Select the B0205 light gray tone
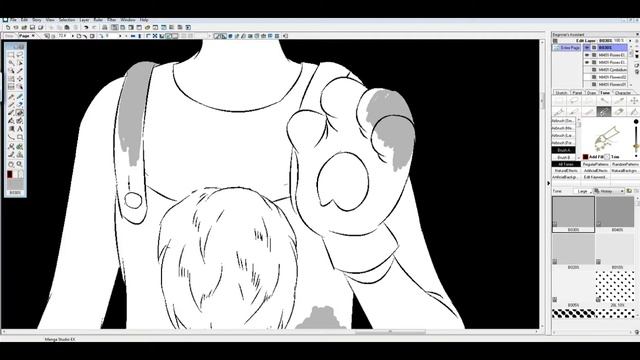This screenshot has height=360, width=640. pyautogui.click(x=573, y=249)
